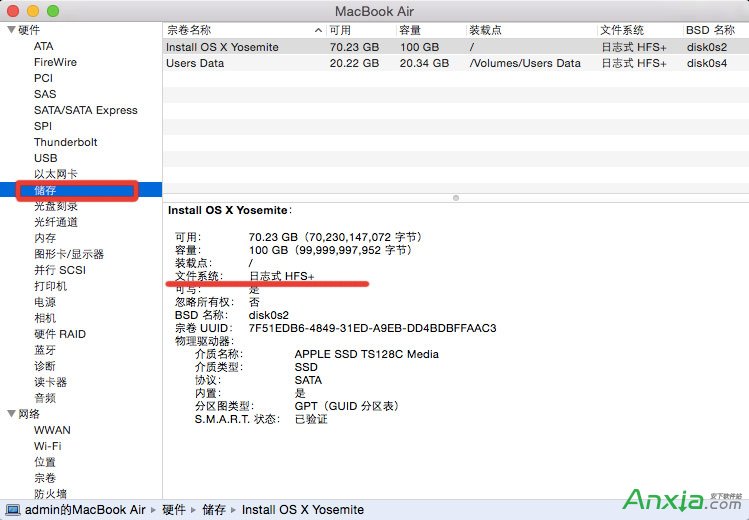Select 蓝牙 Bluetooth in the sidebar
The width and height of the screenshot is (749, 520).
45,350
